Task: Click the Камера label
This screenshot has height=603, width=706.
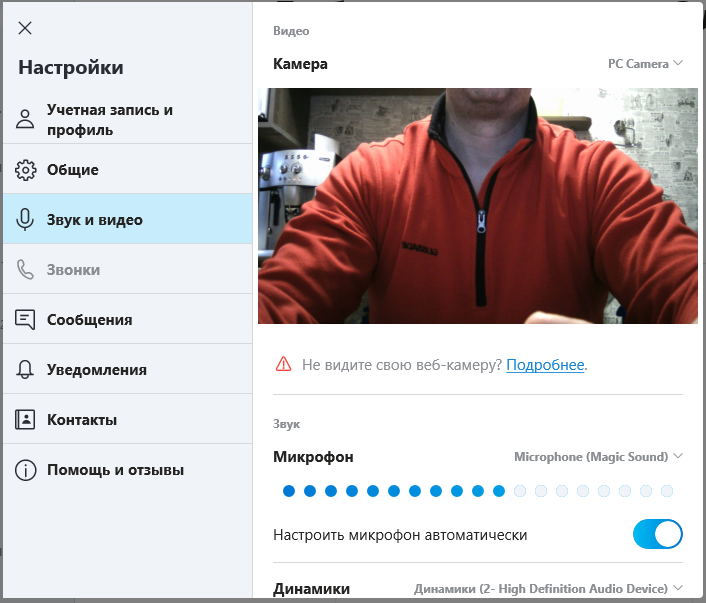Action: click(x=300, y=64)
